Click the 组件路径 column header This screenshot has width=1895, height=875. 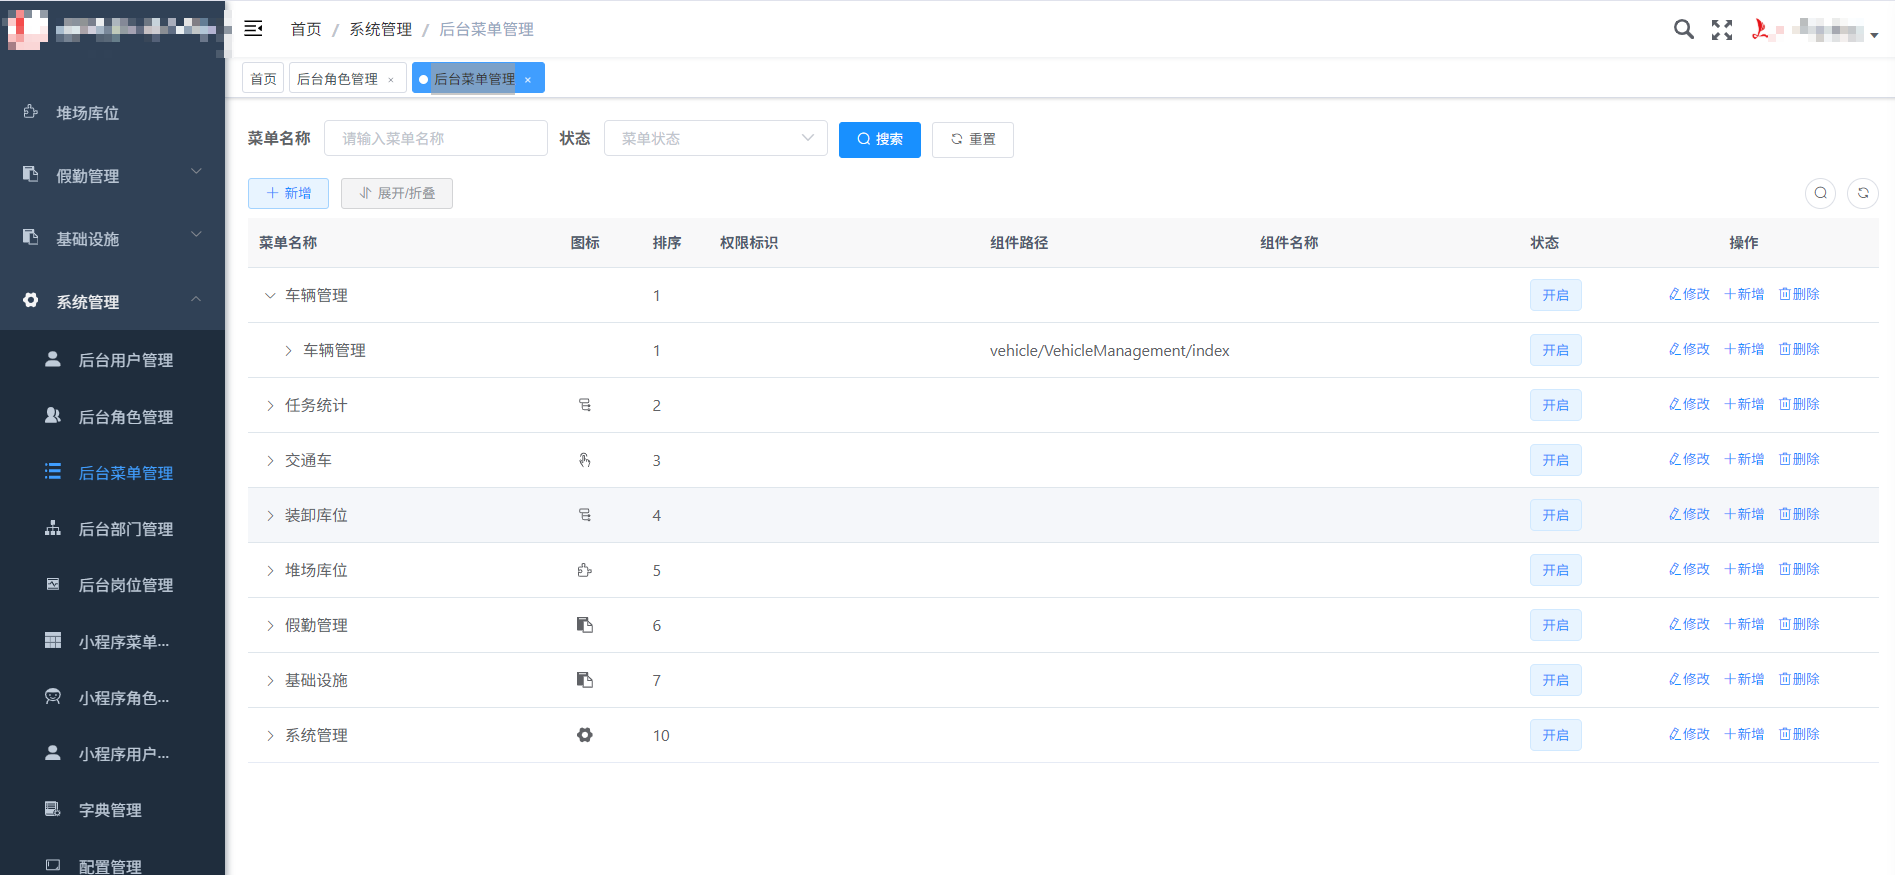coord(1019,242)
